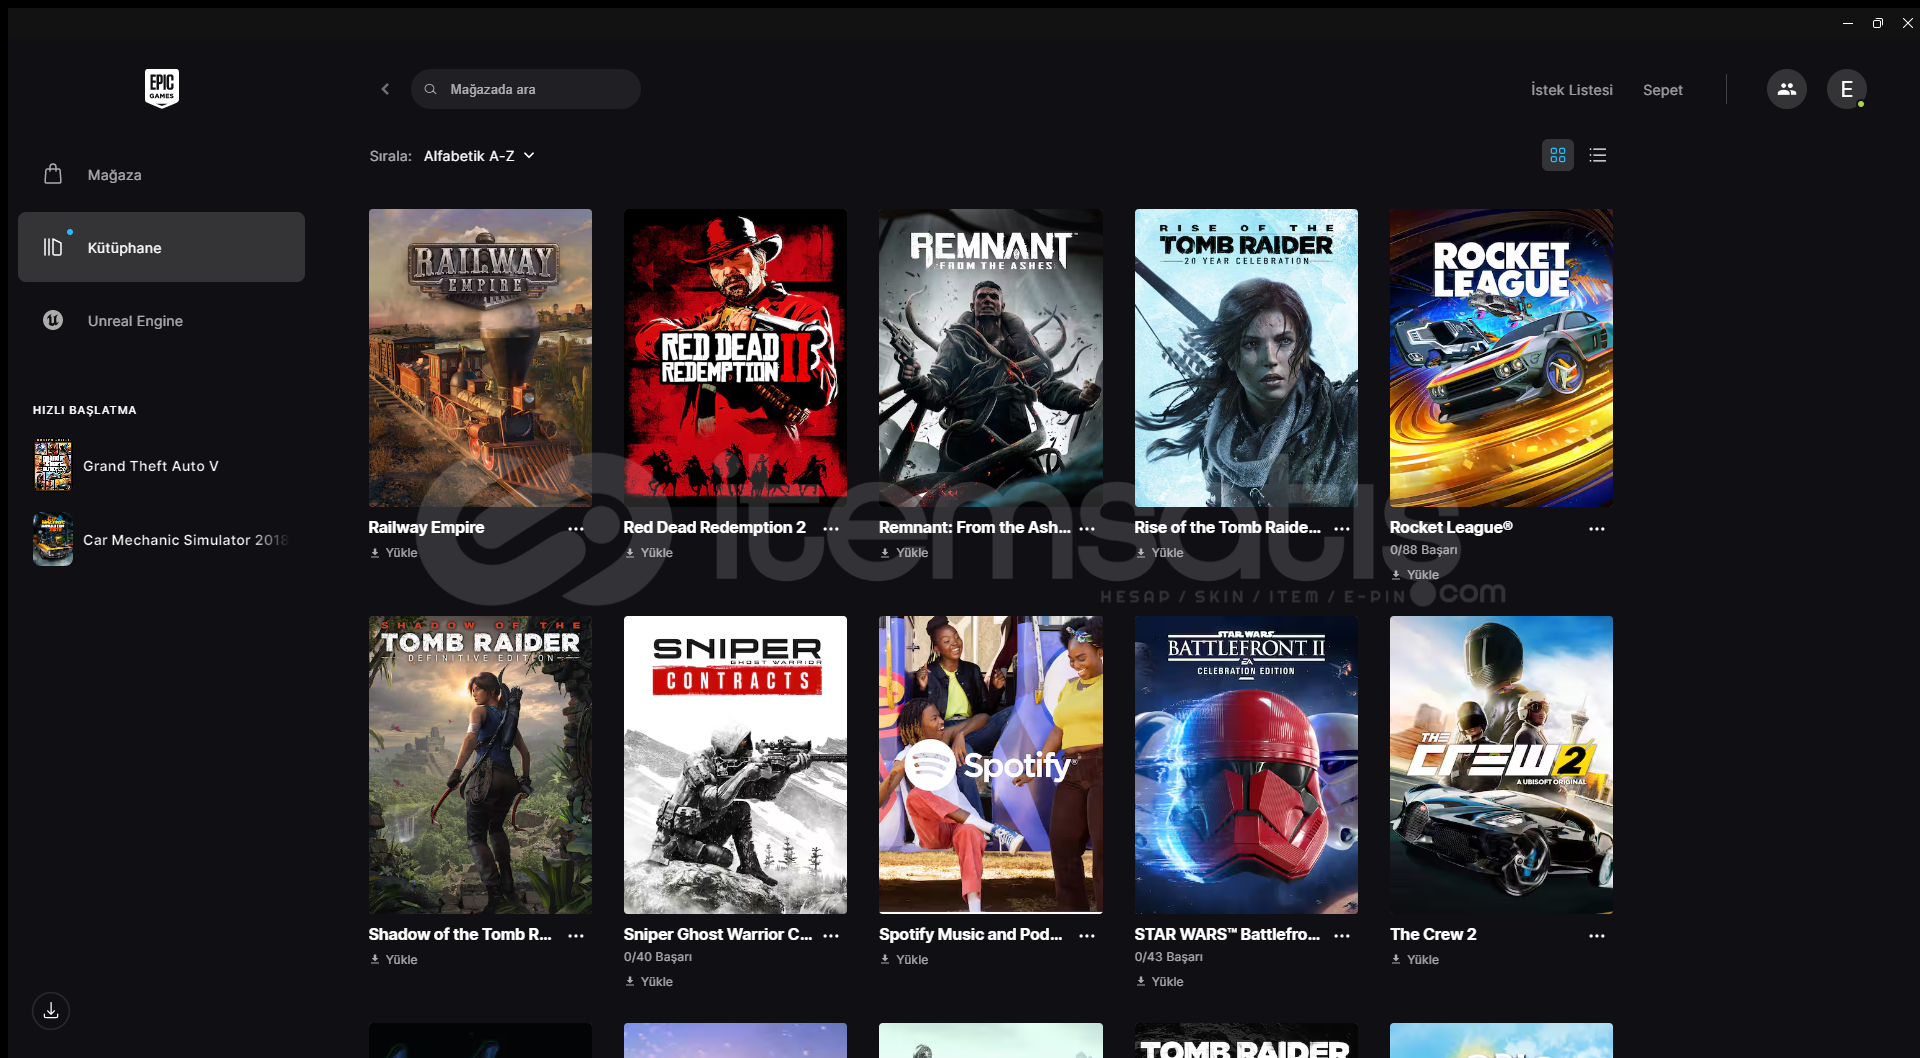Open Sniper Ghost Warrior Contracts options
The height and width of the screenshot is (1058, 1920).
[x=831, y=935]
